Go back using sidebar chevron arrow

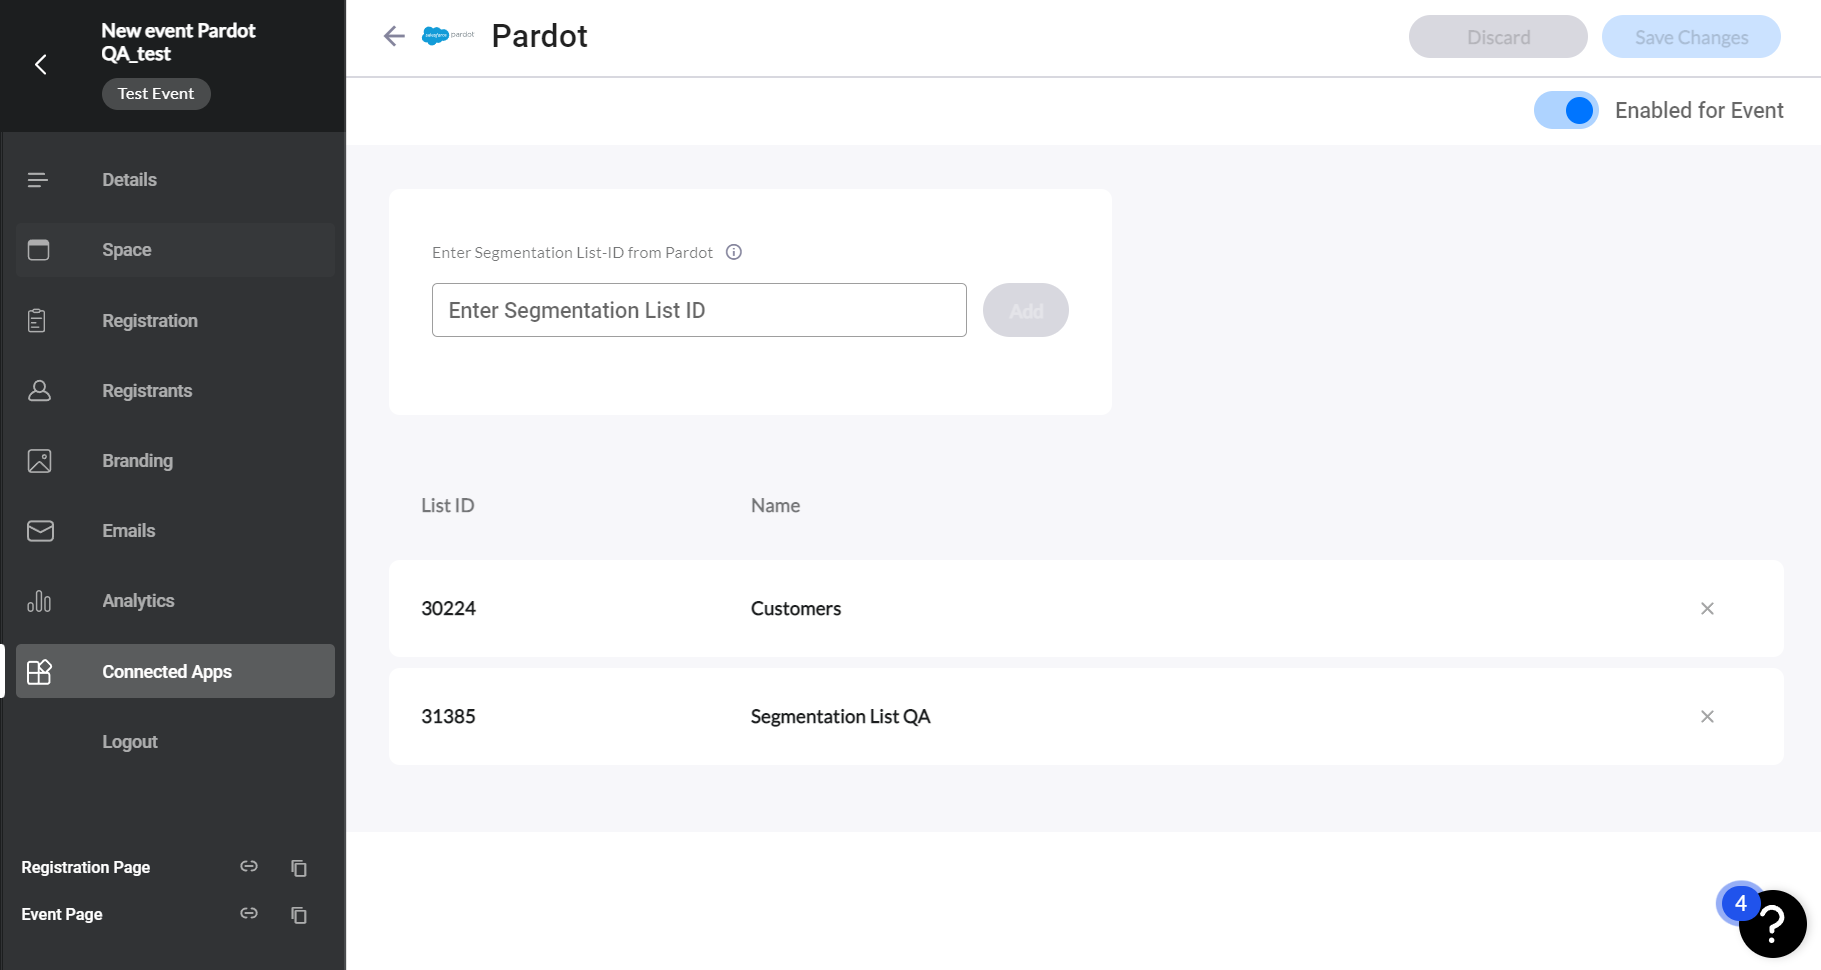(41, 65)
